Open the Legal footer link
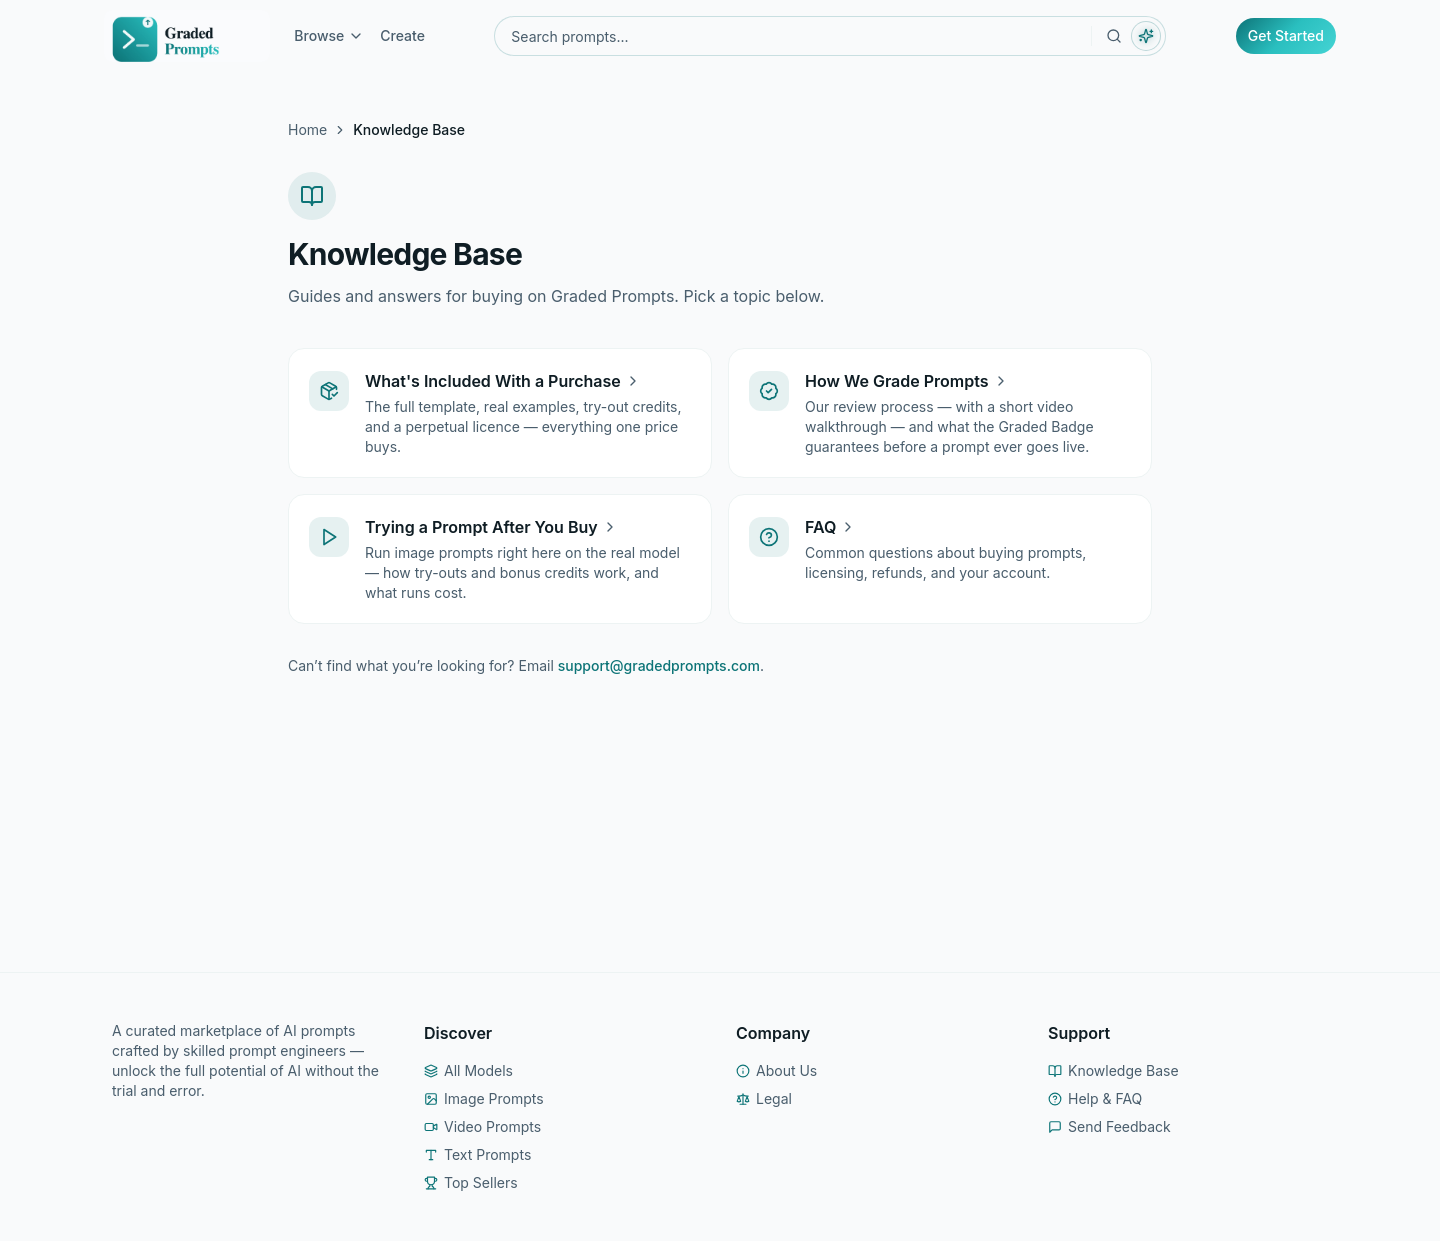1440x1241 pixels. pyautogui.click(x=774, y=1099)
